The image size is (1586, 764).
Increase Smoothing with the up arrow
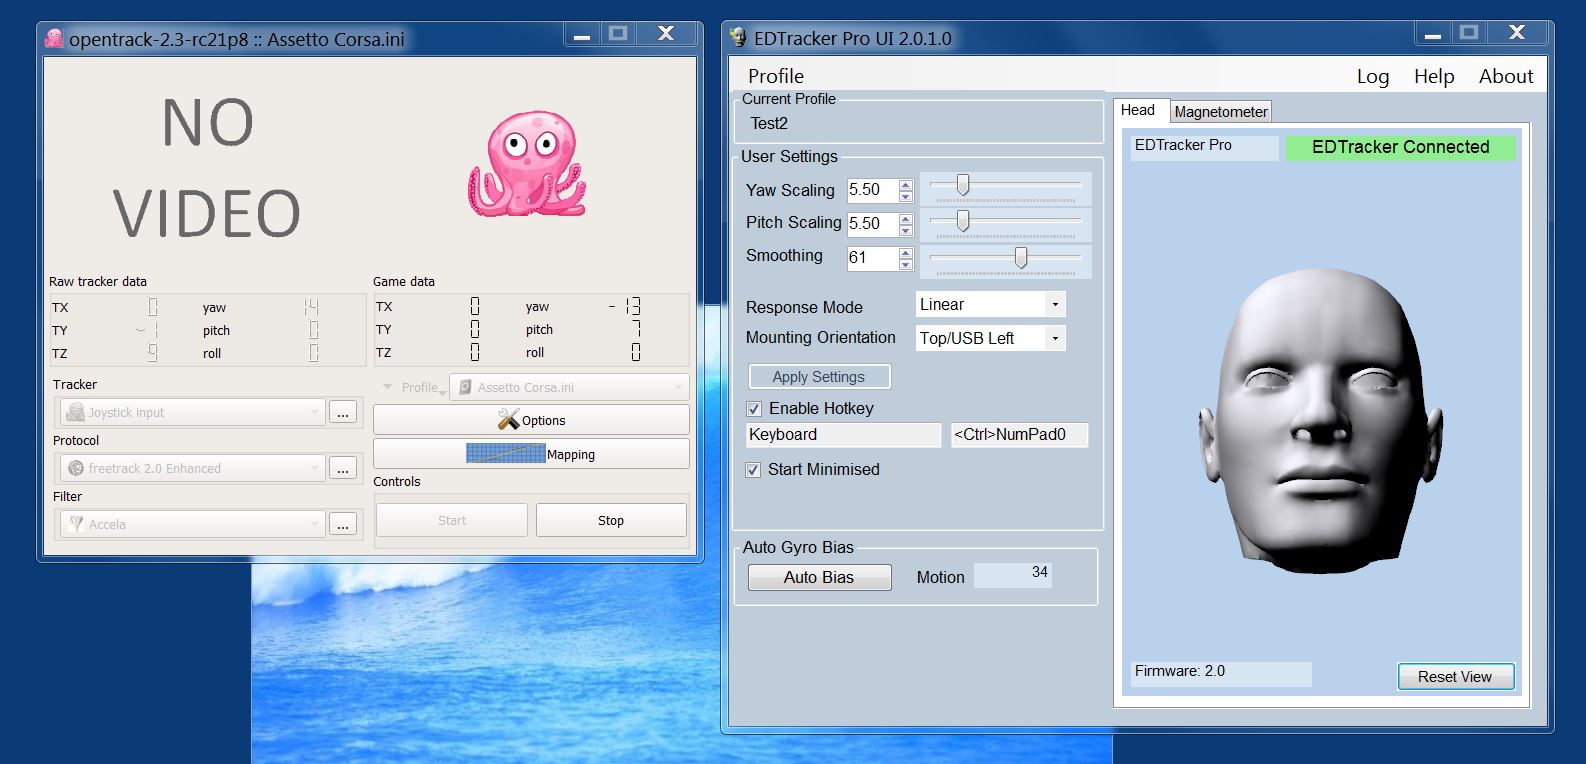pyautogui.click(x=905, y=252)
